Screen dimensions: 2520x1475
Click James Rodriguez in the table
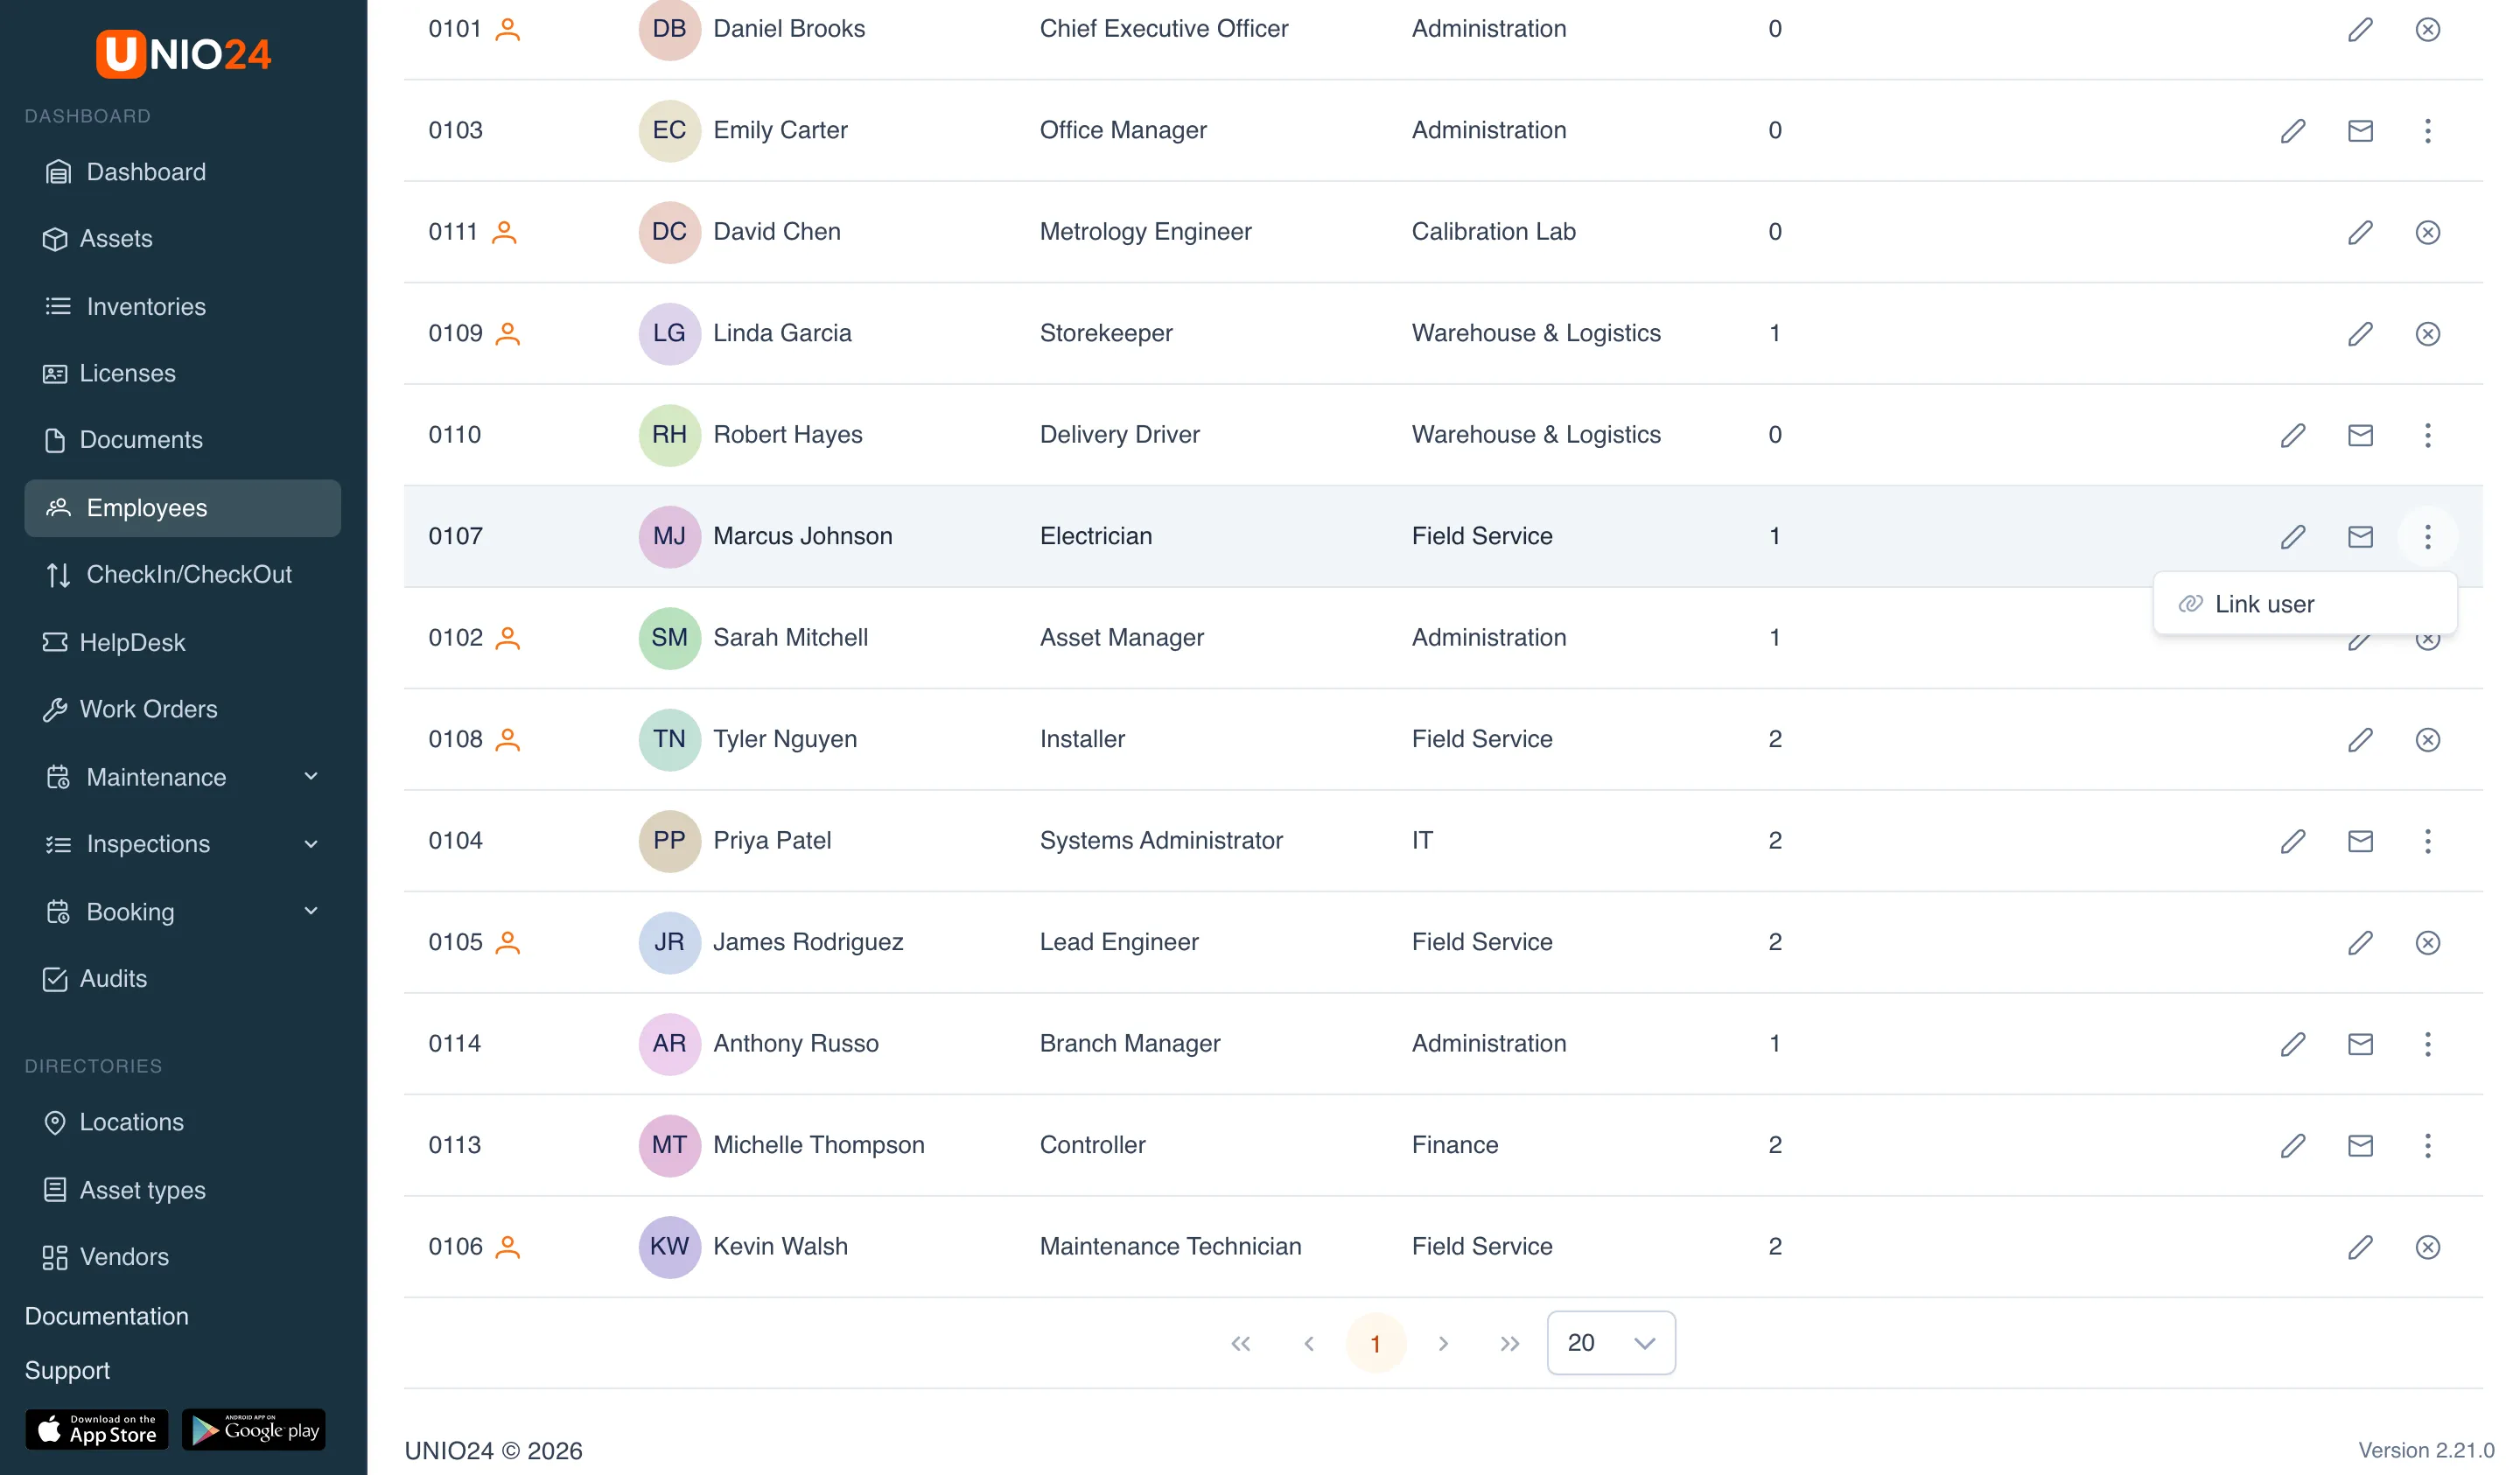pyautogui.click(x=808, y=942)
